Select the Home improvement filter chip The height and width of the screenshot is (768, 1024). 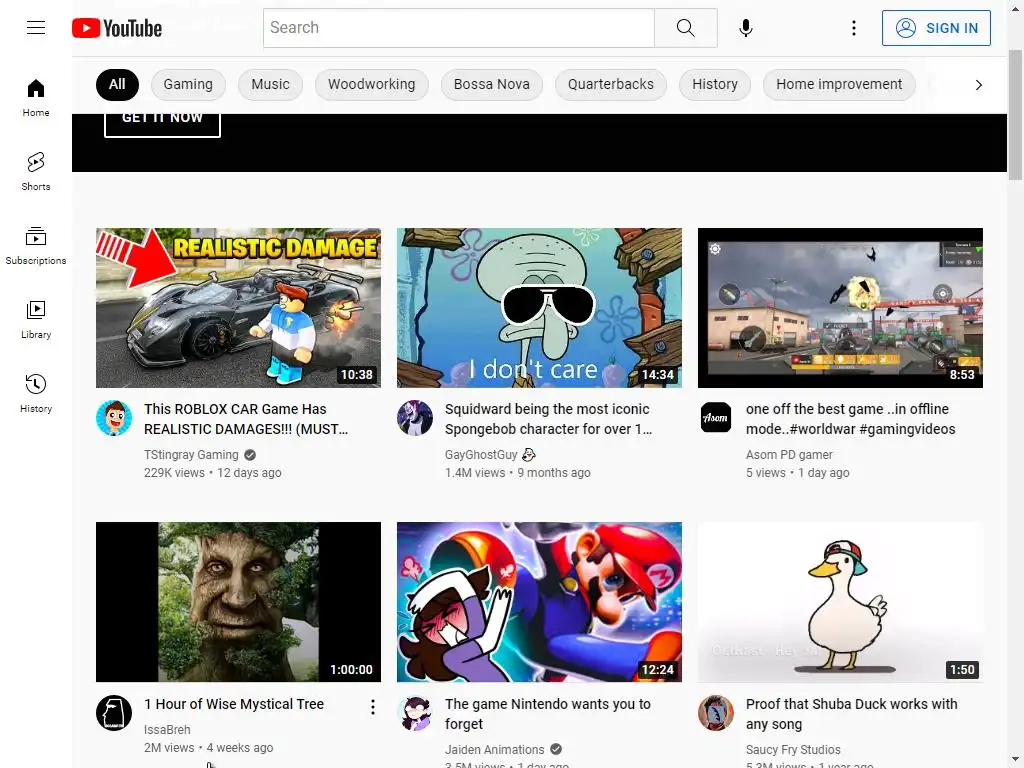[x=839, y=85]
